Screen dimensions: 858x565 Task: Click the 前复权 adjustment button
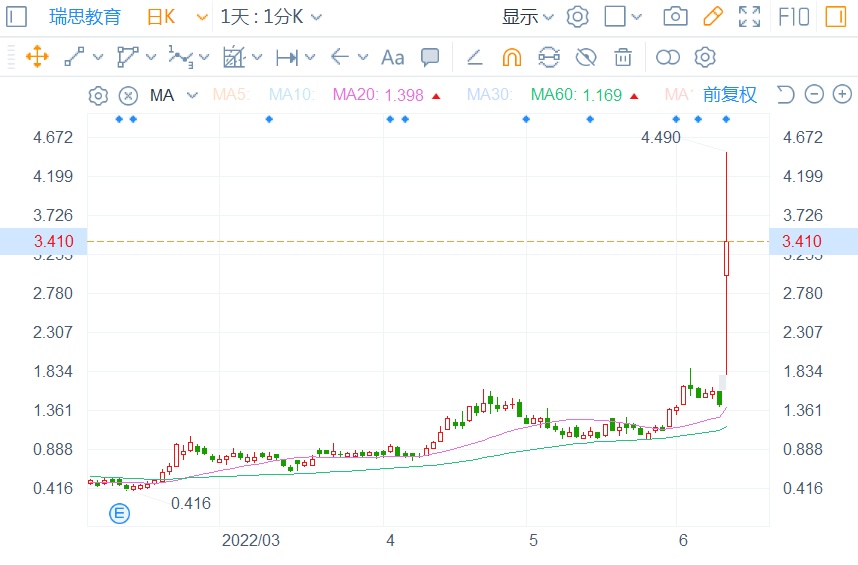pos(729,95)
